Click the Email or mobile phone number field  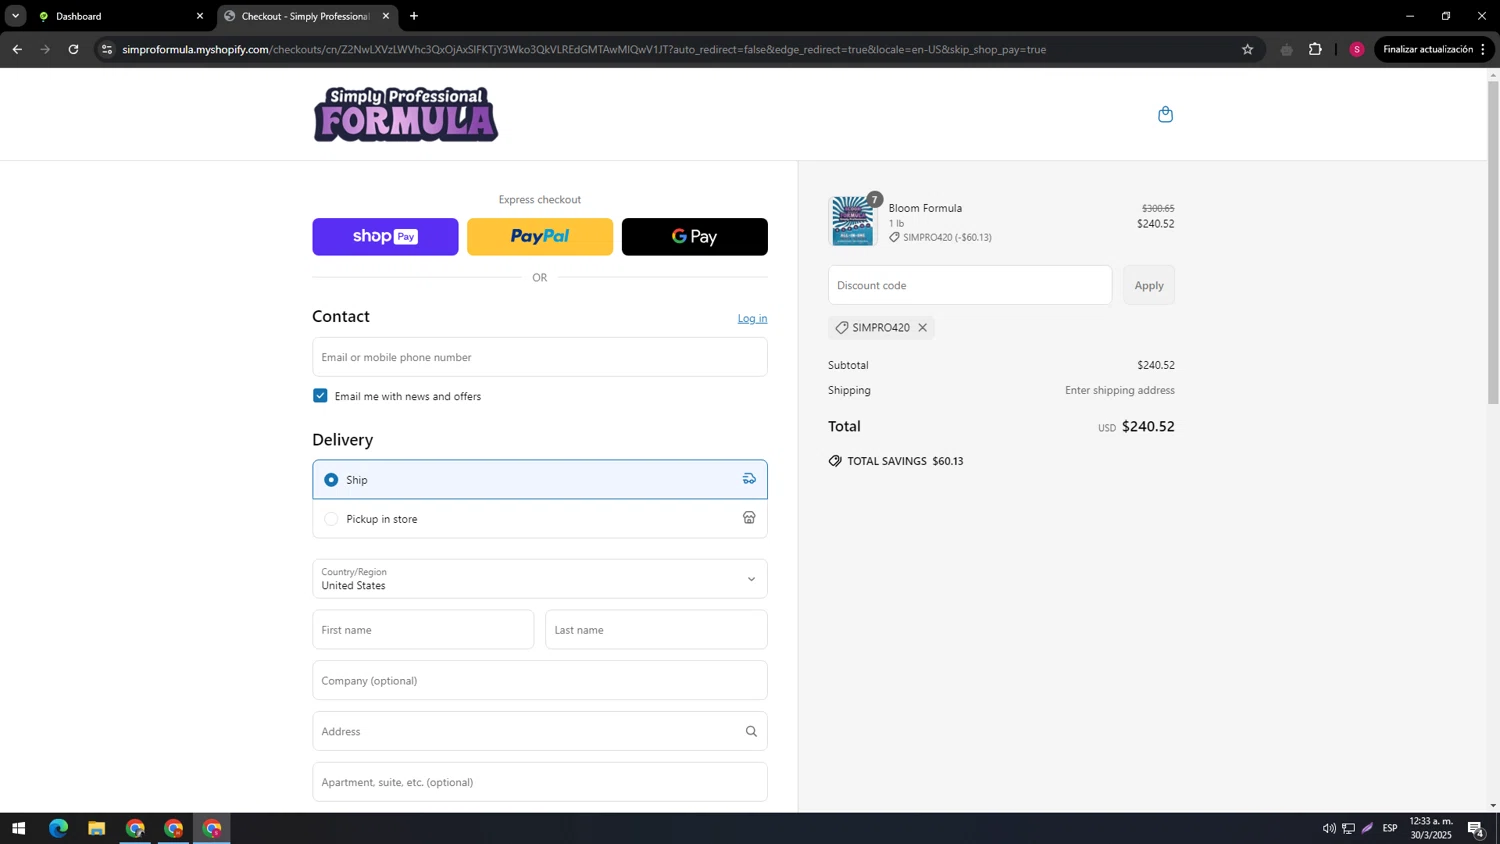[x=540, y=357]
